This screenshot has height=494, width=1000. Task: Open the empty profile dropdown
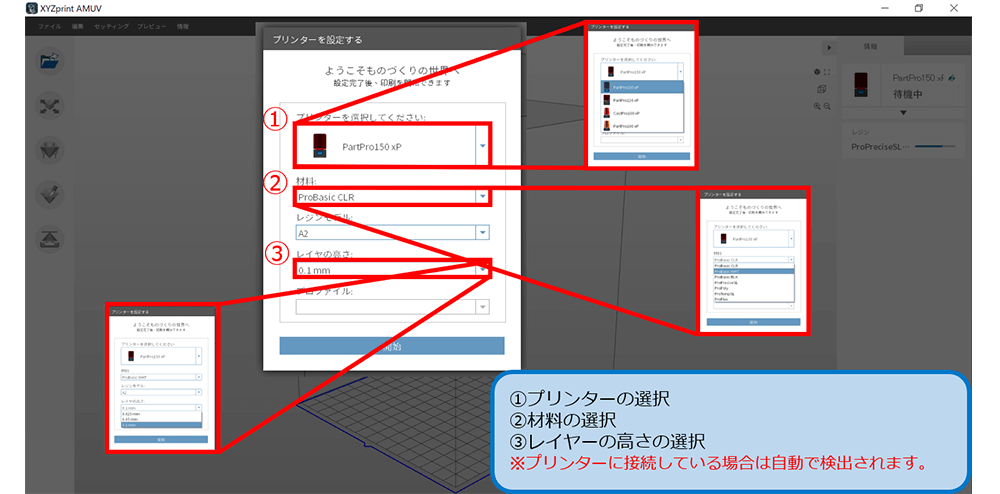click(x=392, y=307)
